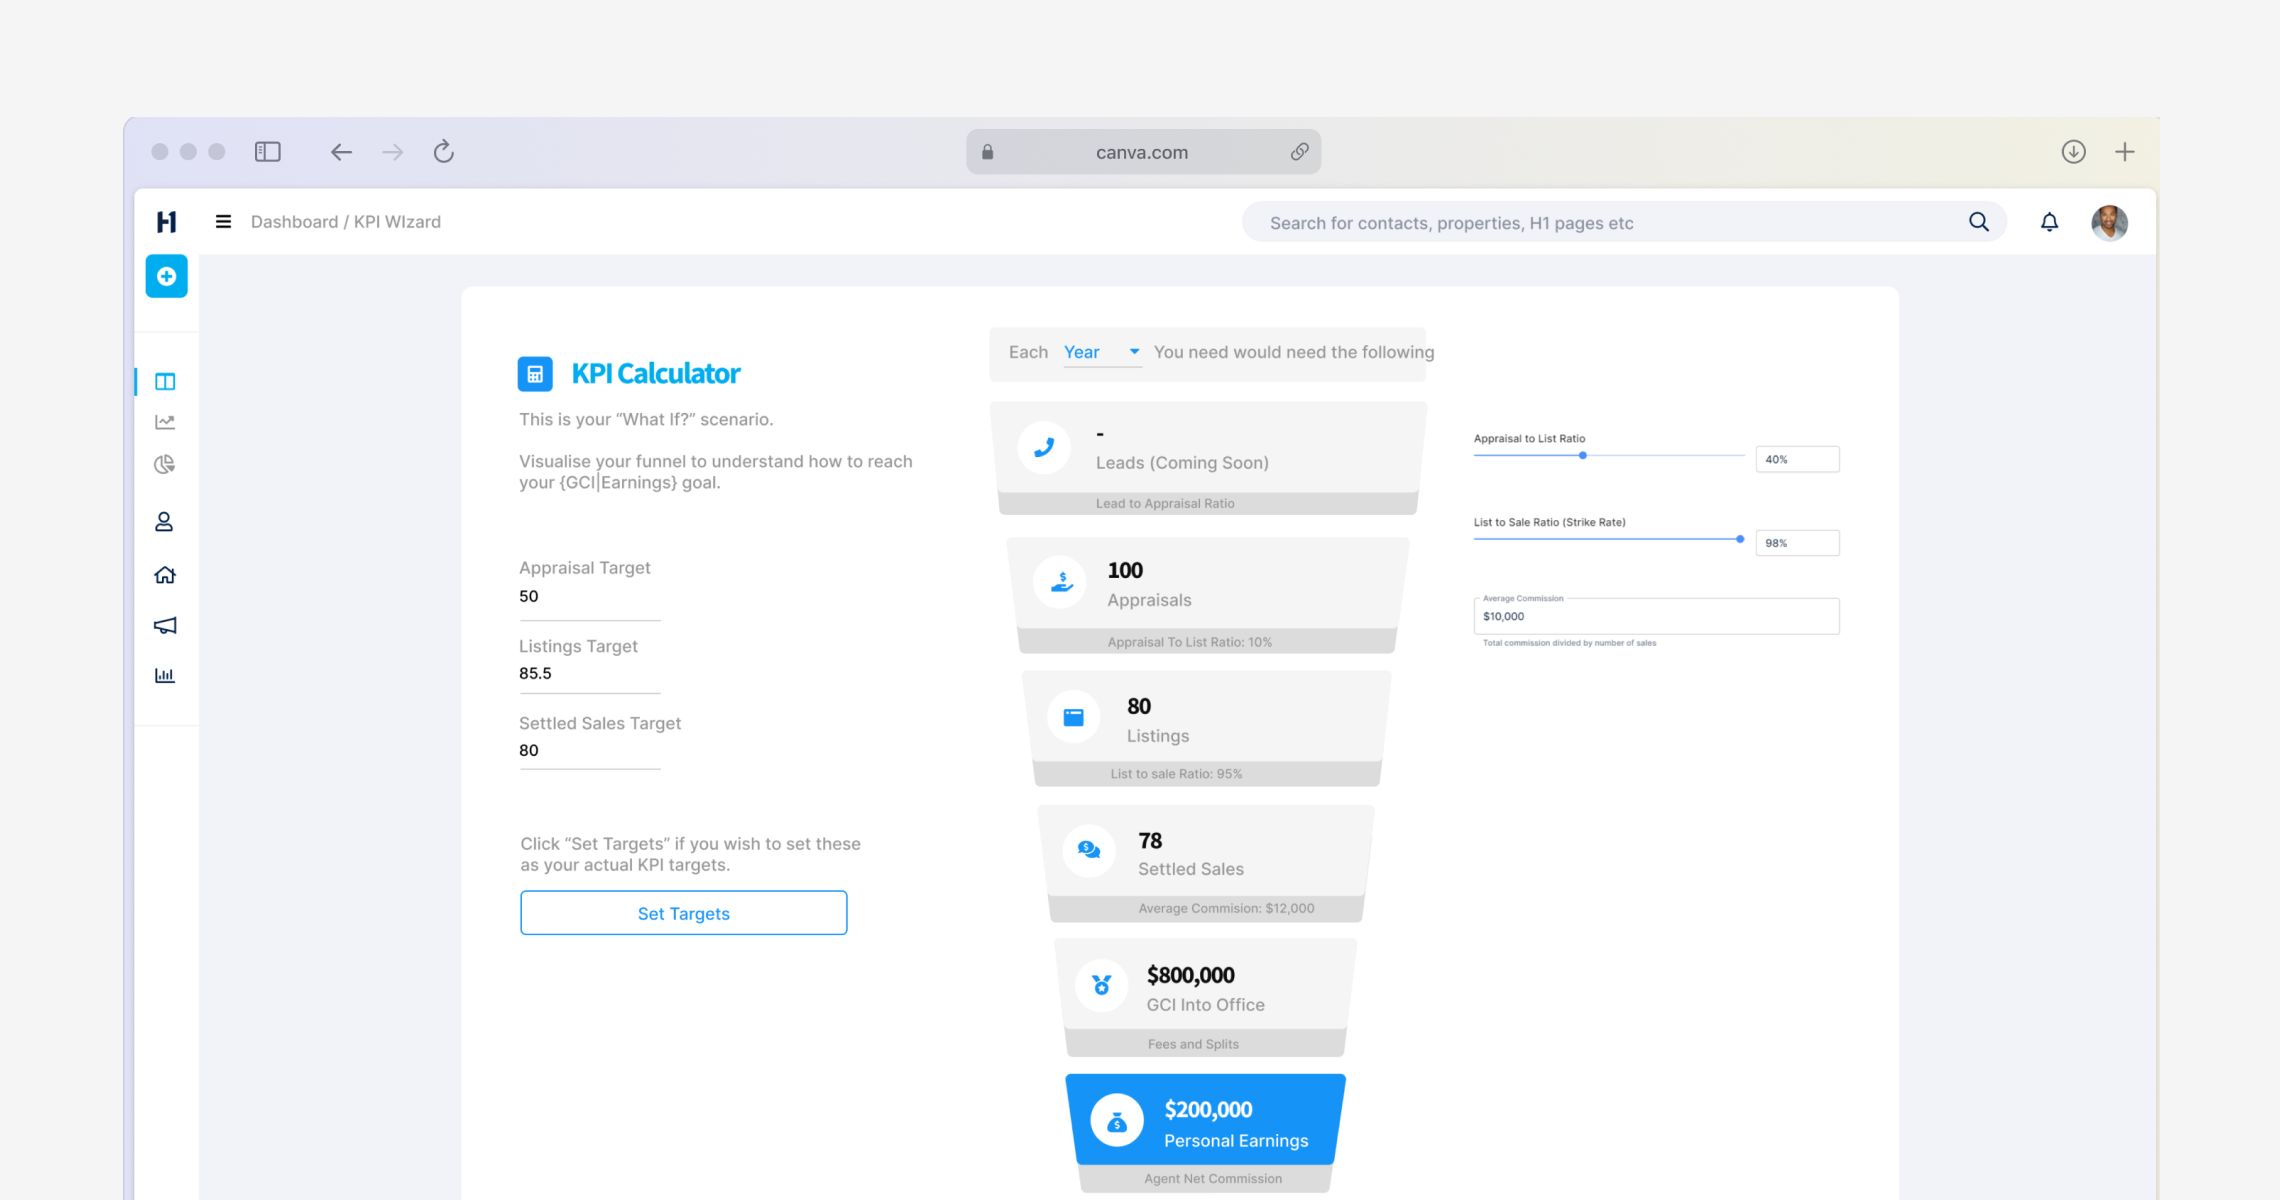Click the Appraisals hand-dollar icon
The width and height of the screenshot is (2280, 1200).
(1062, 582)
